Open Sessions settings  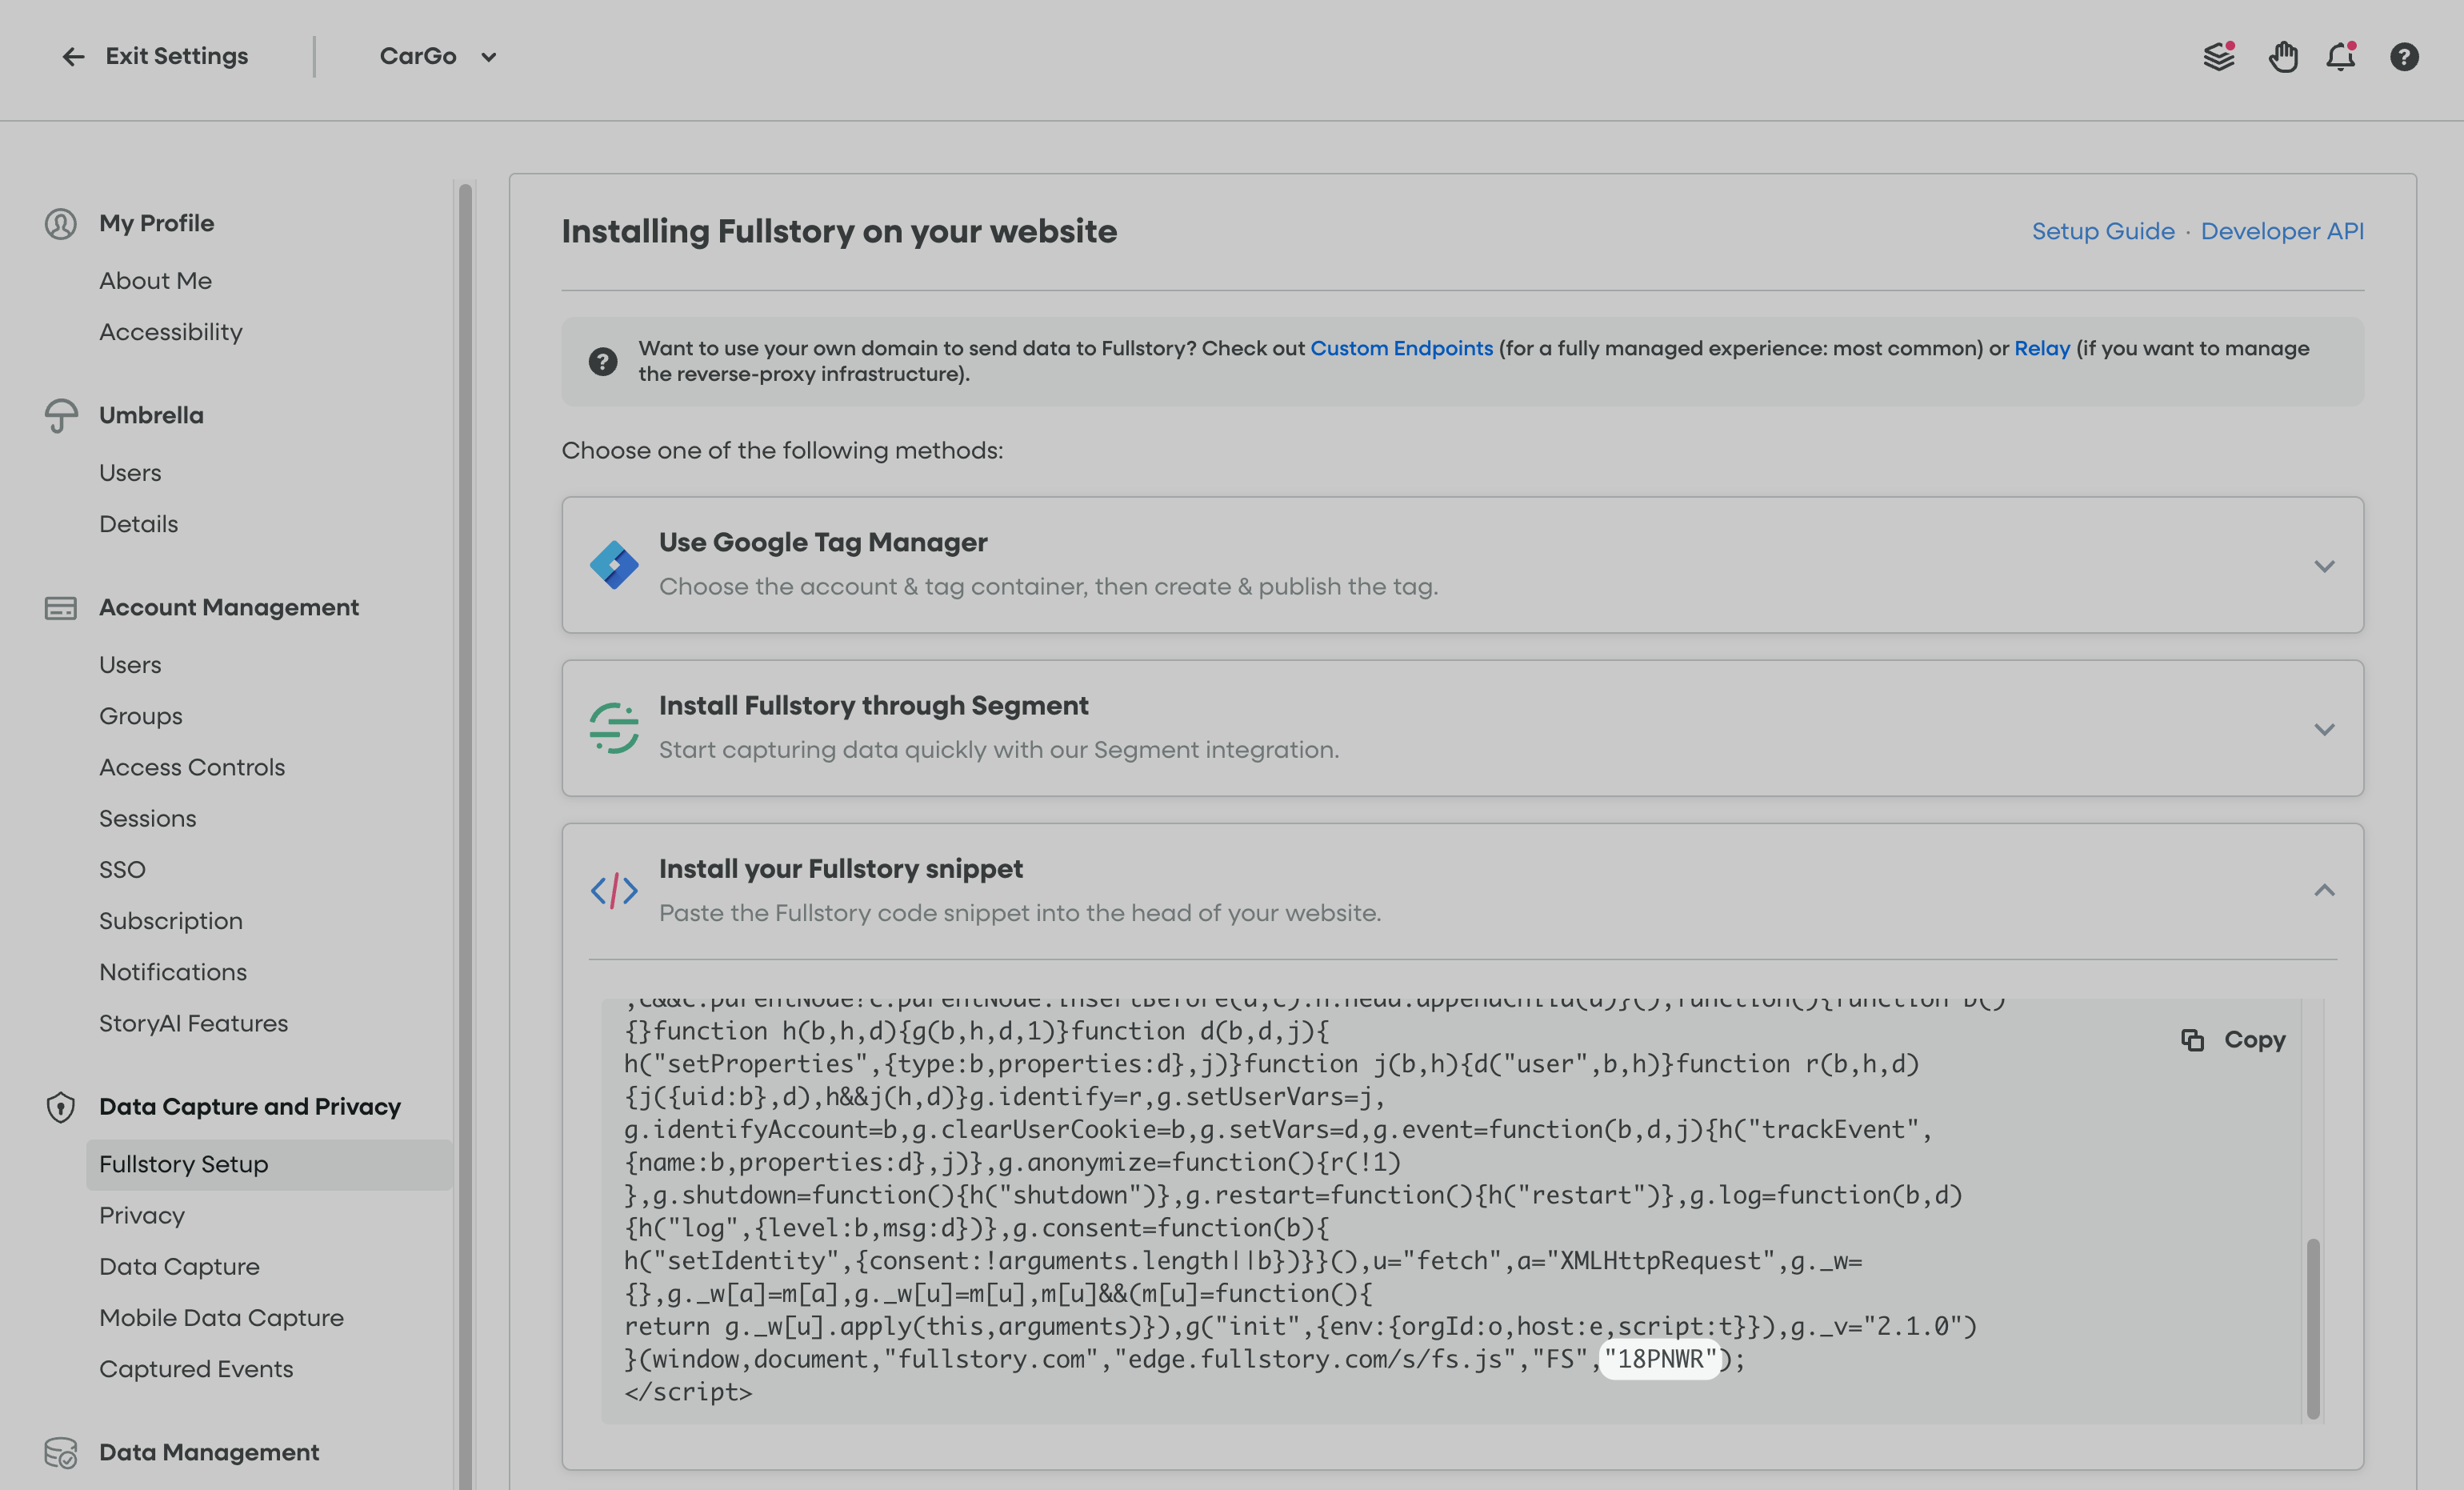[148, 818]
